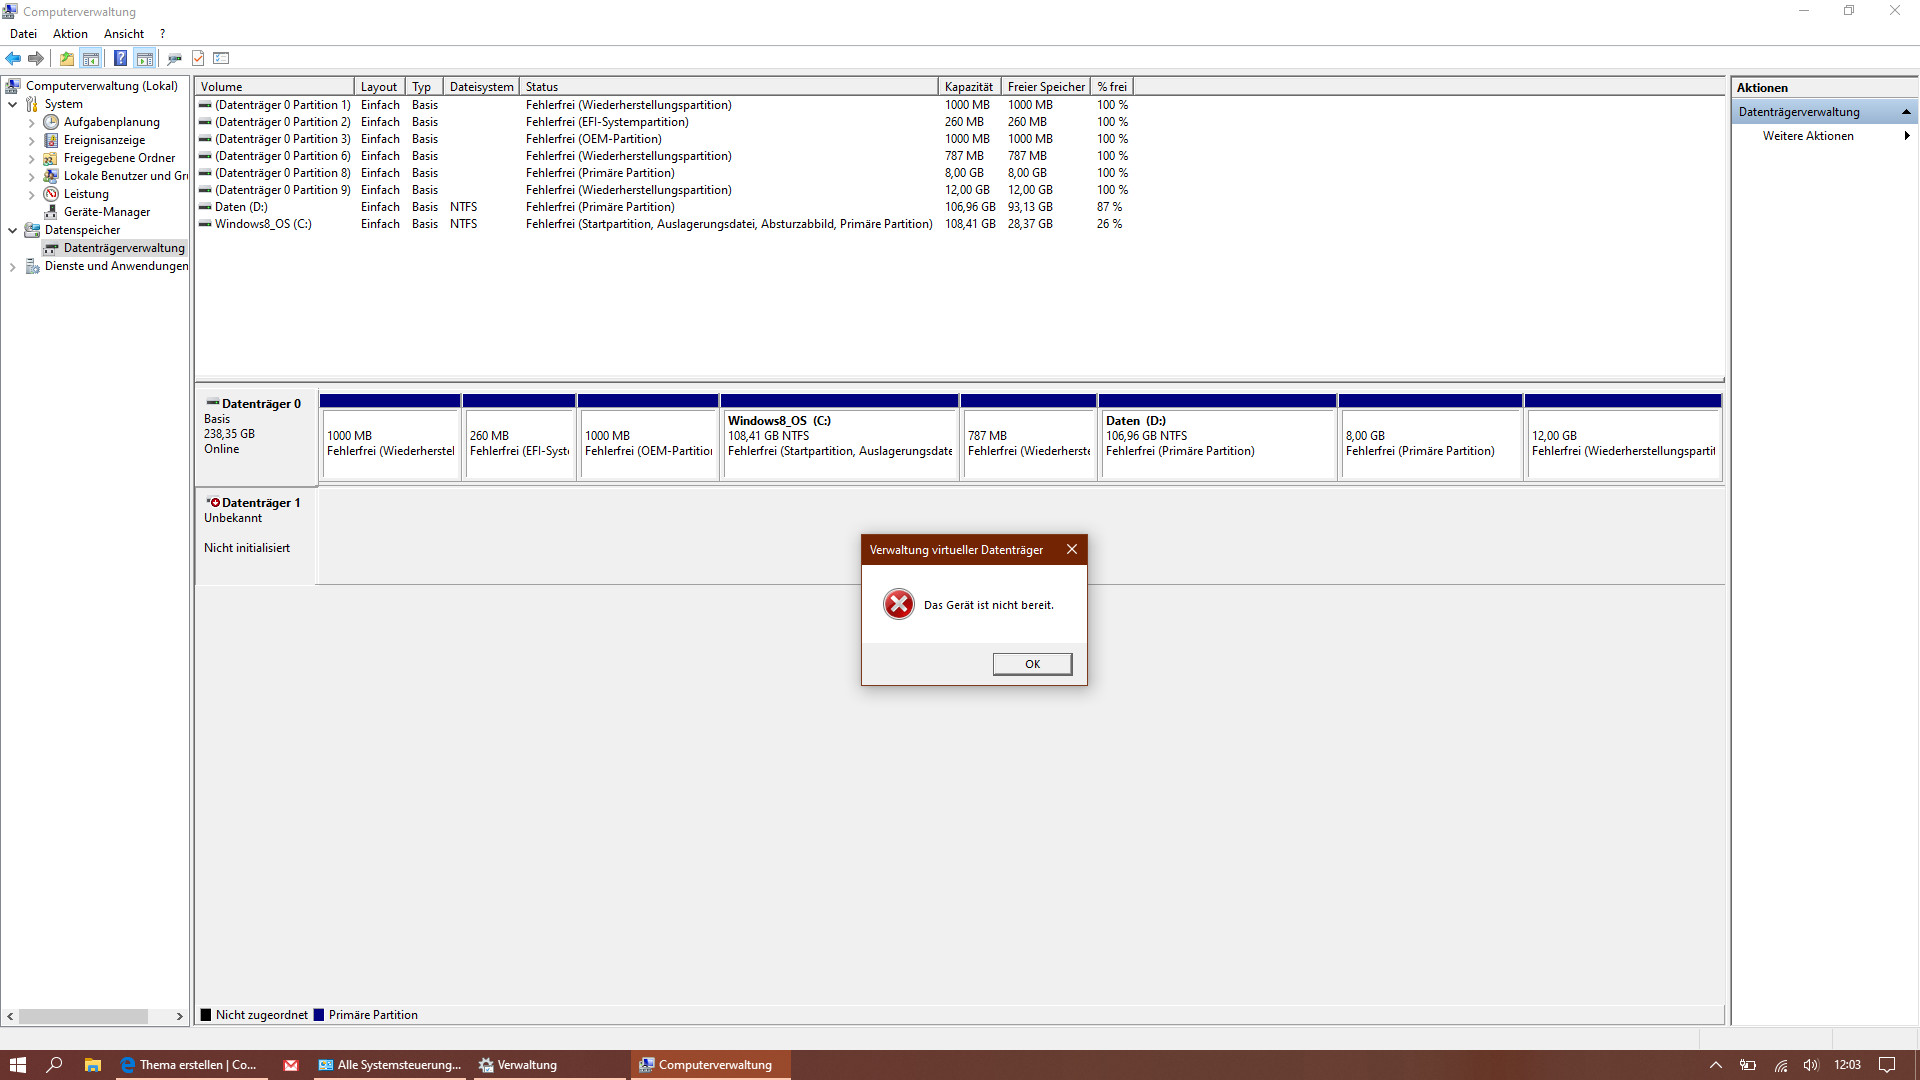Click the checkmark document toolbar icon

click(198, 58)
